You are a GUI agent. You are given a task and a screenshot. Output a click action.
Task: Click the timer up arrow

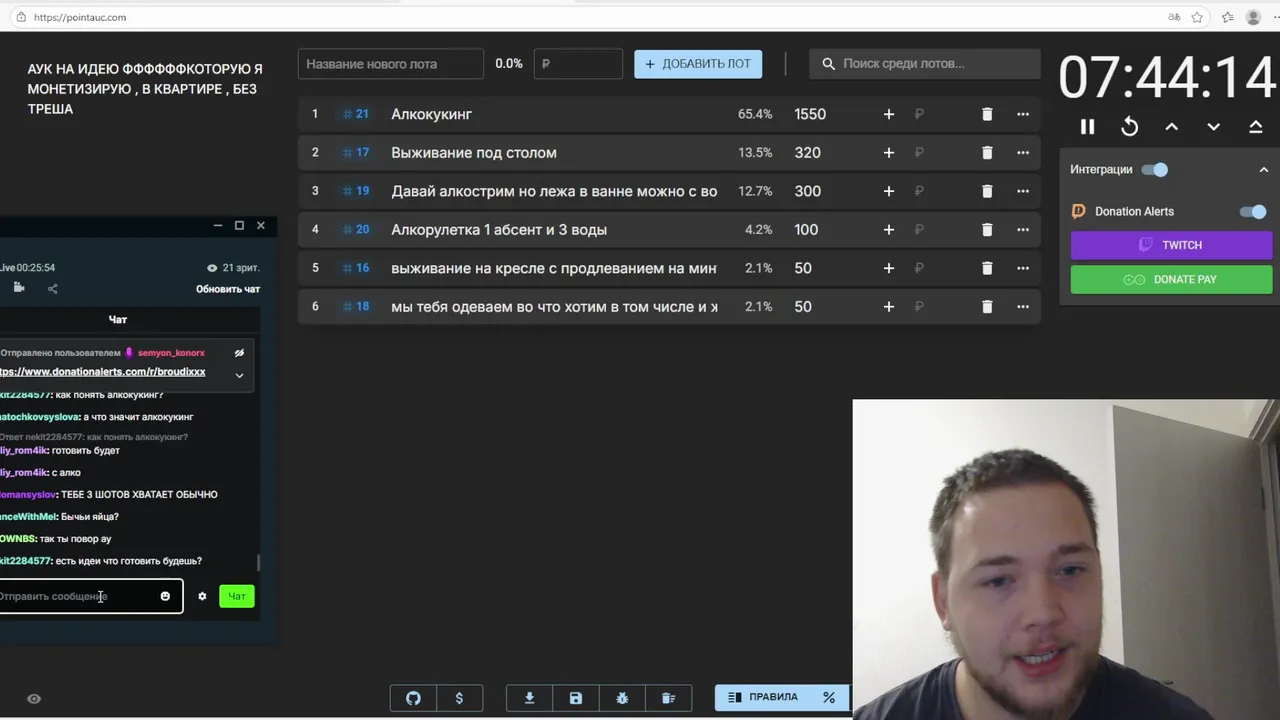(x=1171, y=127)
